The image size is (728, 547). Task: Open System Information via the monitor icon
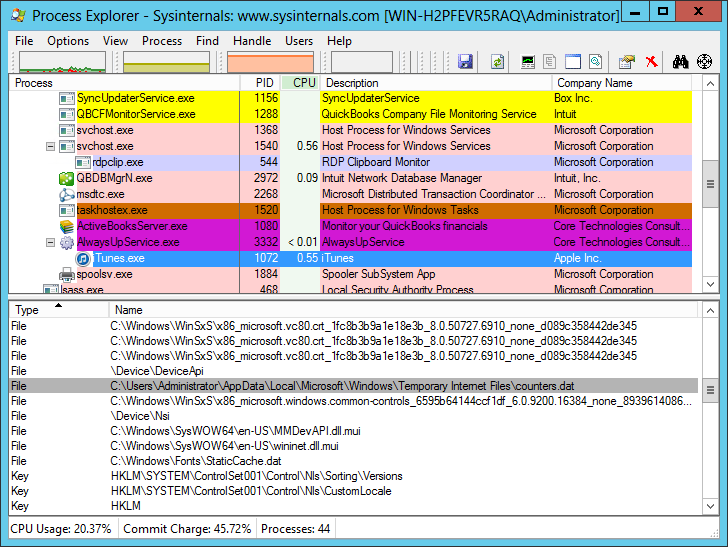pyautogui.click(x=528, y=61)
